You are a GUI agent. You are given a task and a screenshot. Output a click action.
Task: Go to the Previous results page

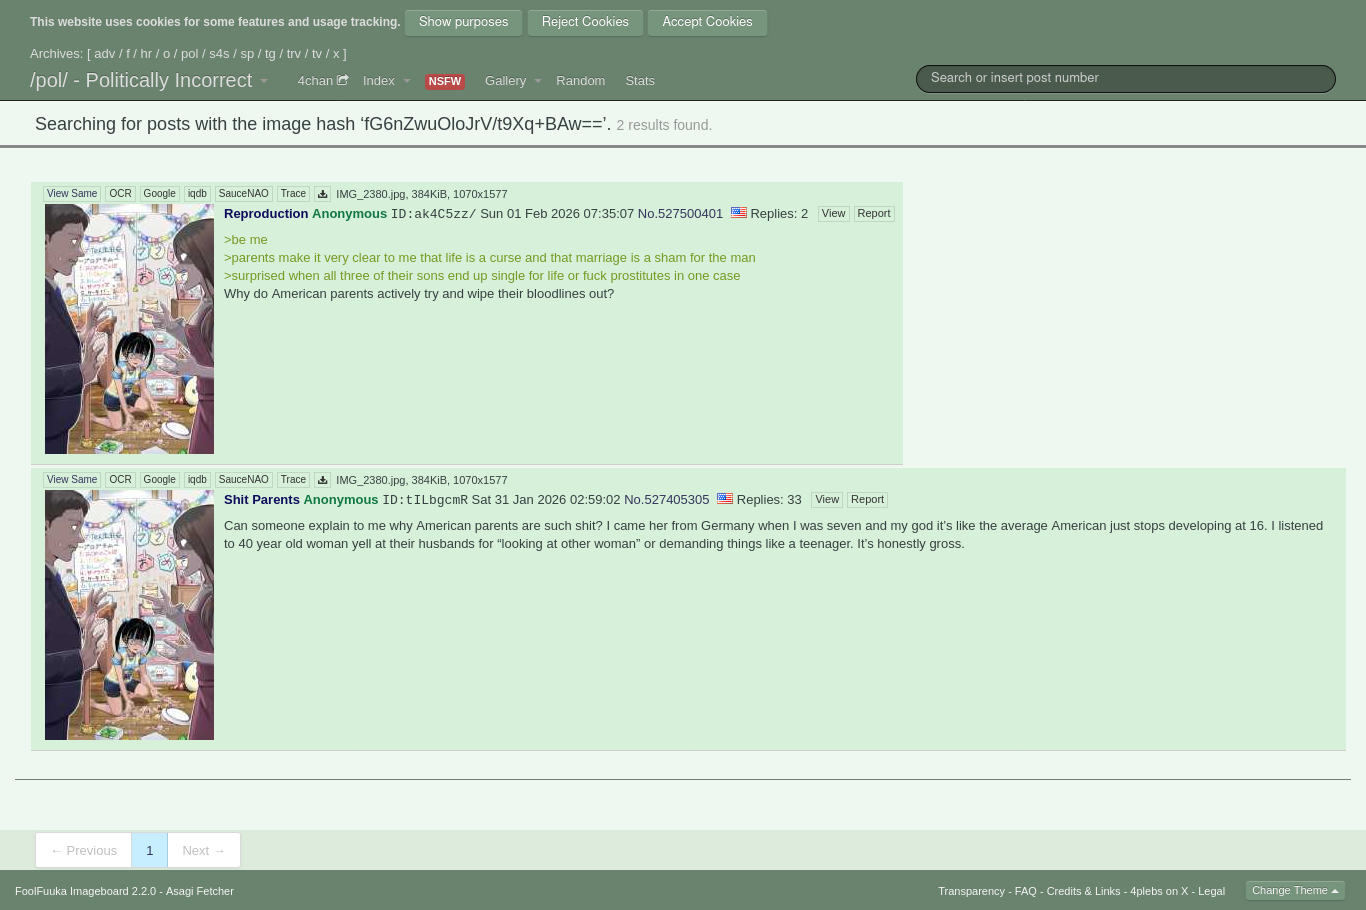(x=84, y=850)
